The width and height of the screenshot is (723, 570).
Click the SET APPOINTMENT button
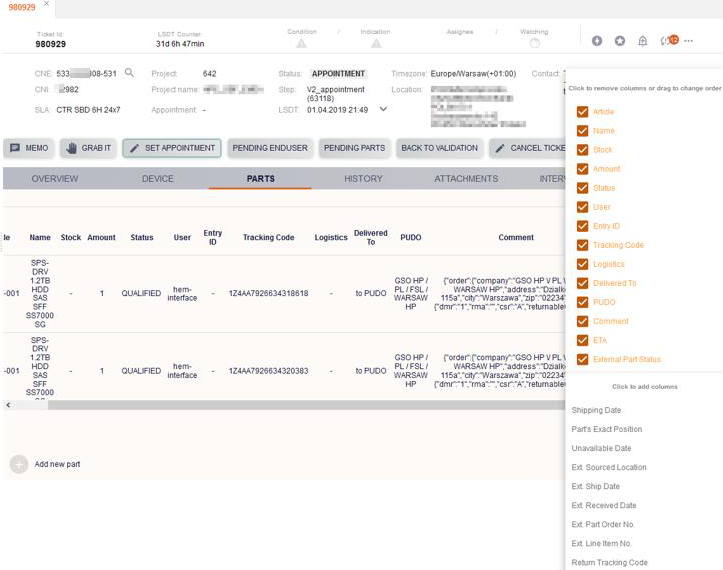coord(172,148)
